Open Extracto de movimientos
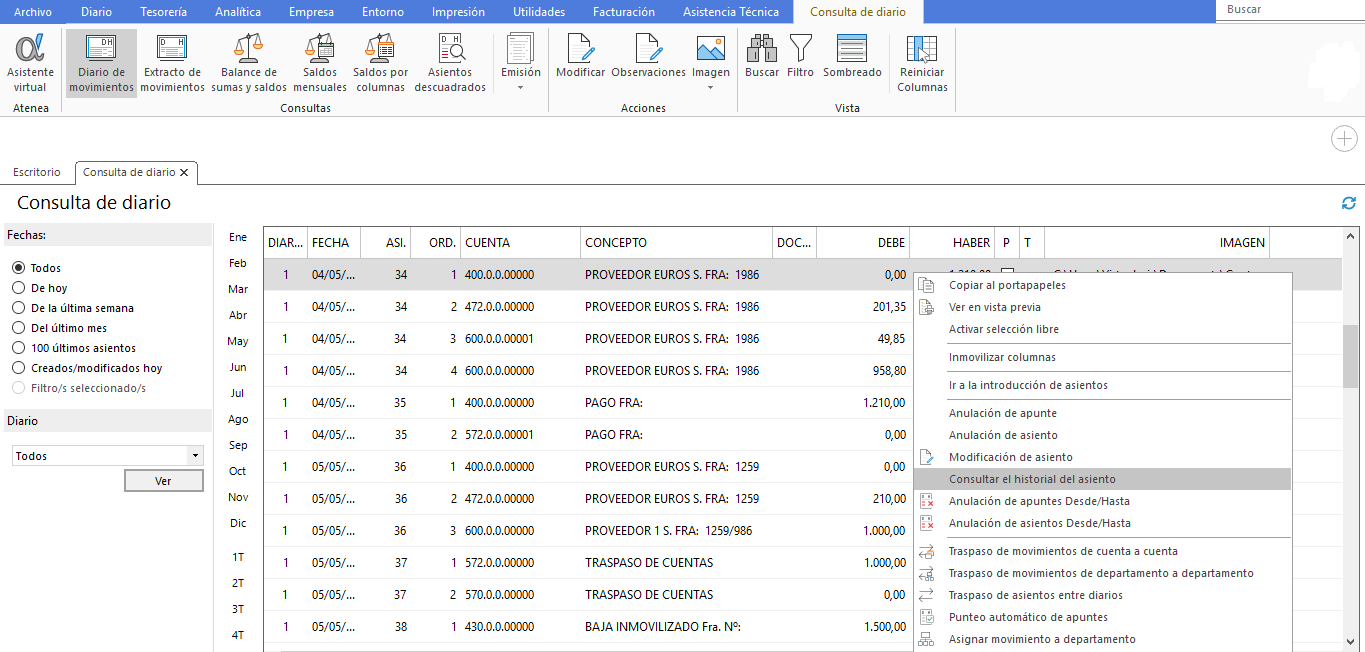Screen dimensions: 1365x652 click(172, 63)
